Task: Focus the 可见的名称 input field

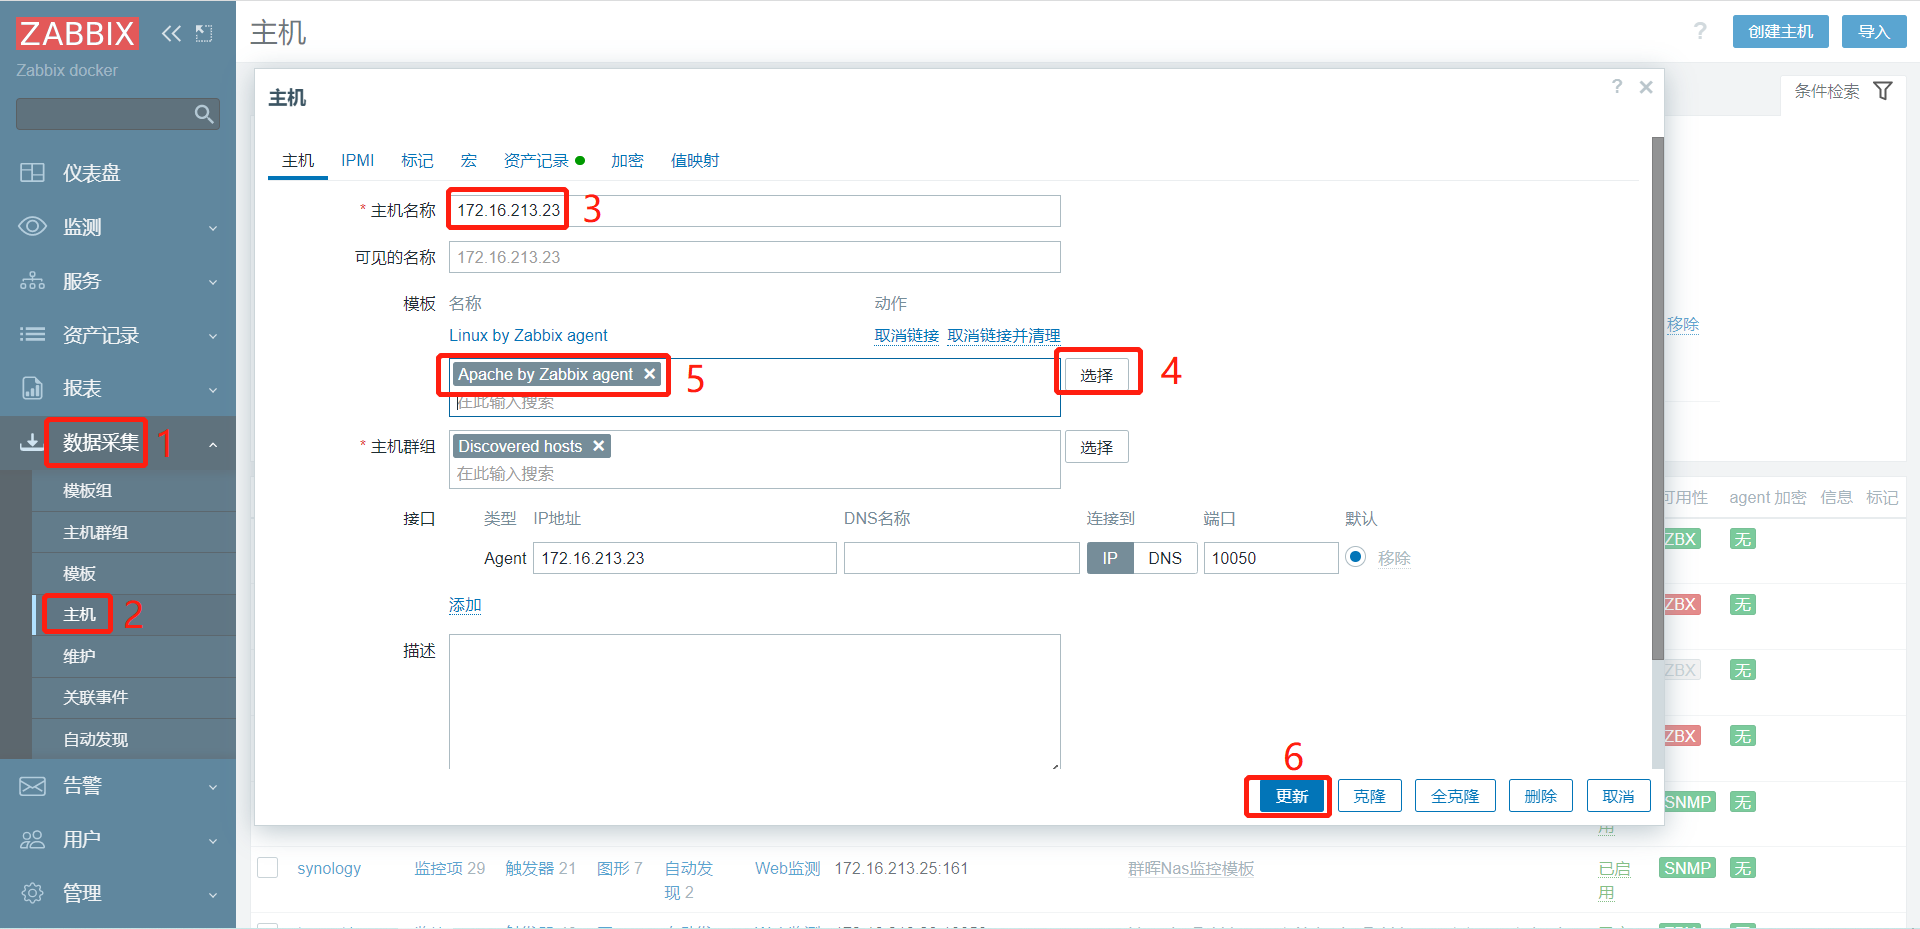Action: pyautogui.click(x=755, y=257)
